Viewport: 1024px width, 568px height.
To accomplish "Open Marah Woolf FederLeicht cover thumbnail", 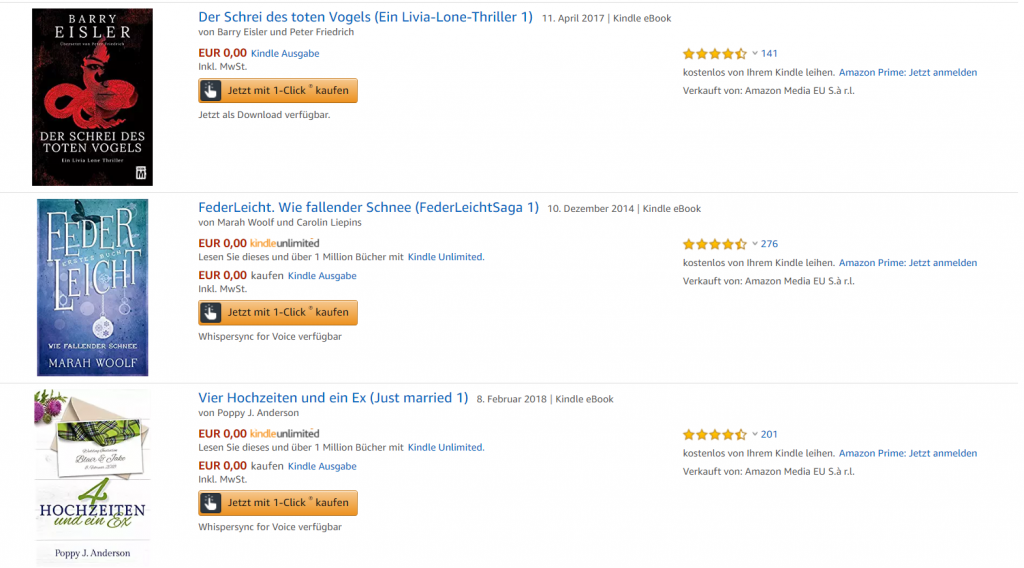I will pyautogui.click(x=92, y=287).
